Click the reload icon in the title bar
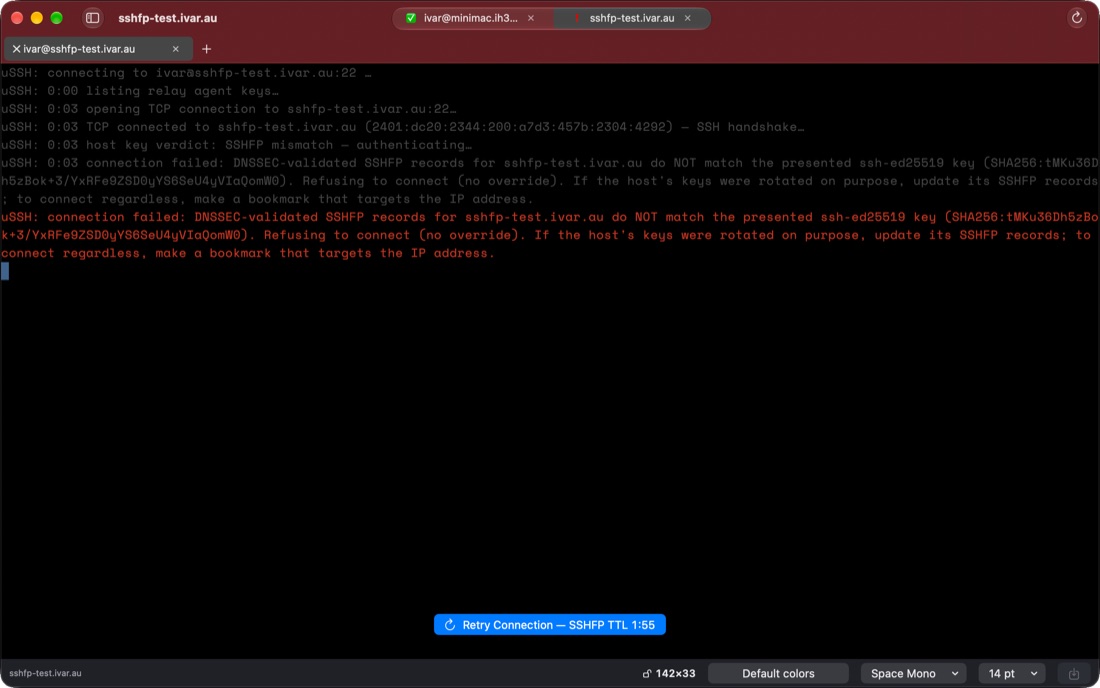The image size is (1100, 688). click(x=1076, y=18)
